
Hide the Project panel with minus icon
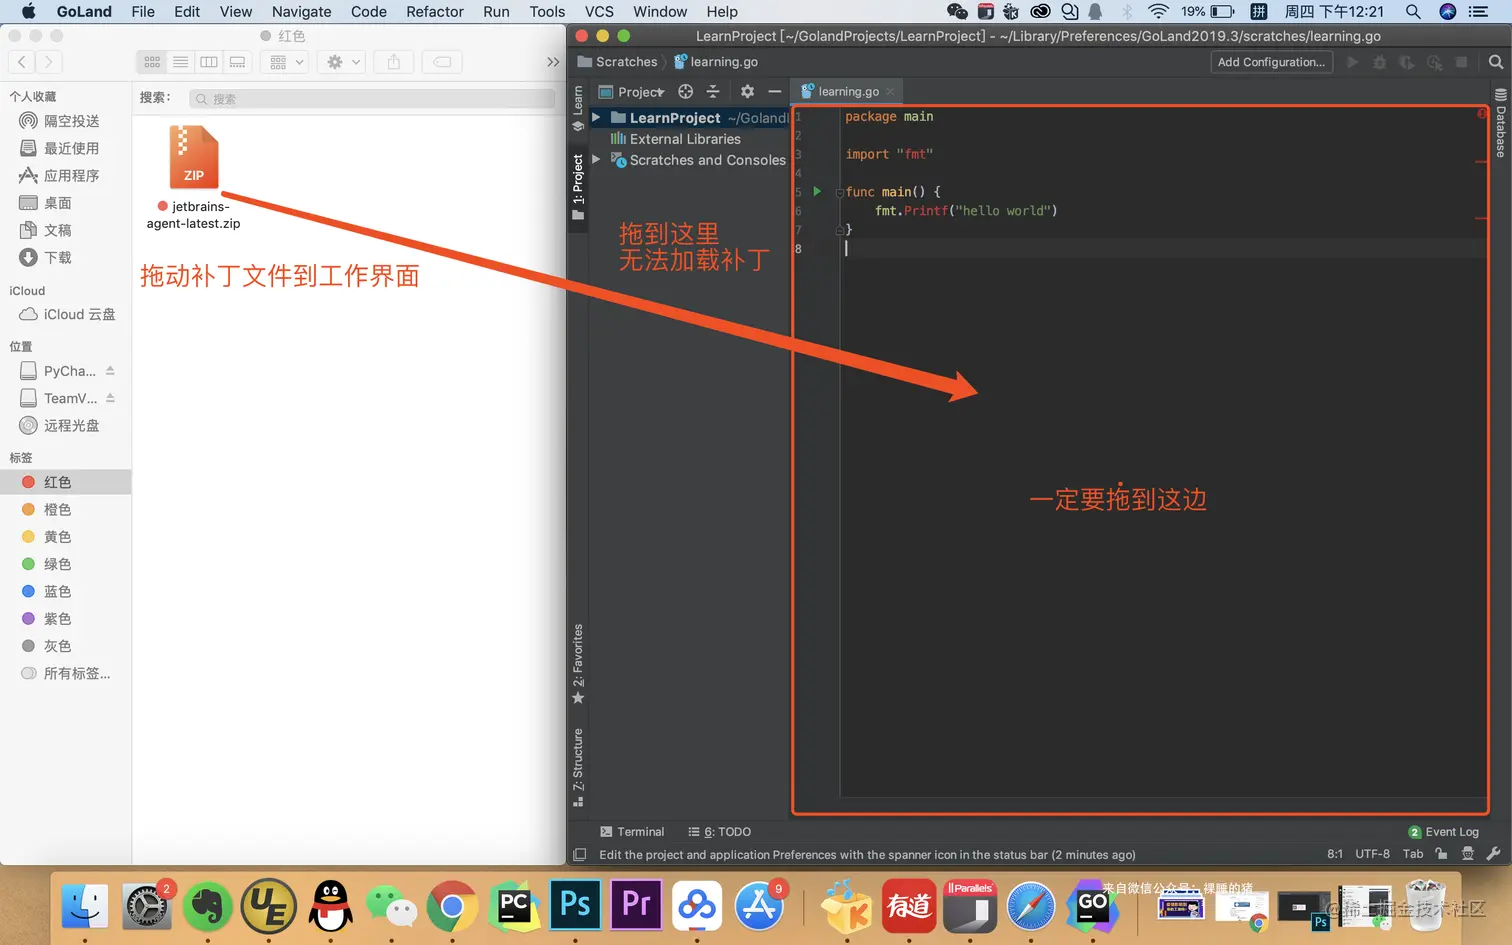point(774,91)
